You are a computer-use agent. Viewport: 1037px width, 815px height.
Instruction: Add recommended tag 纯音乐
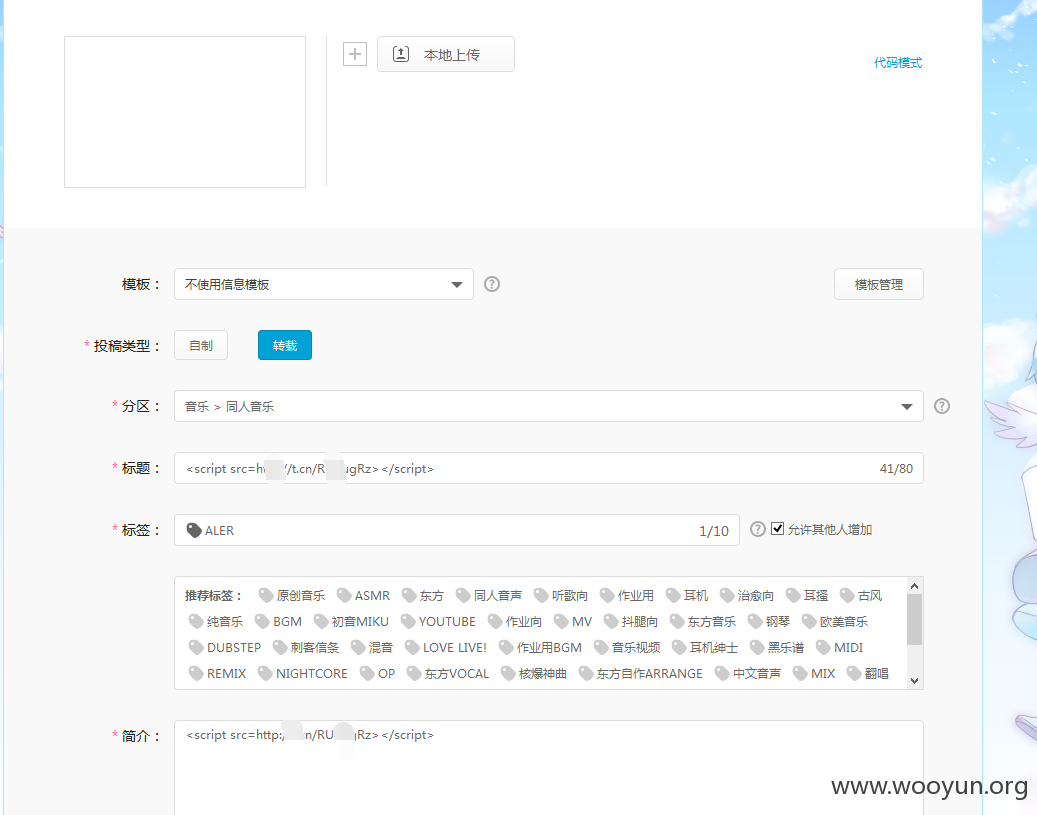[216, 621]
